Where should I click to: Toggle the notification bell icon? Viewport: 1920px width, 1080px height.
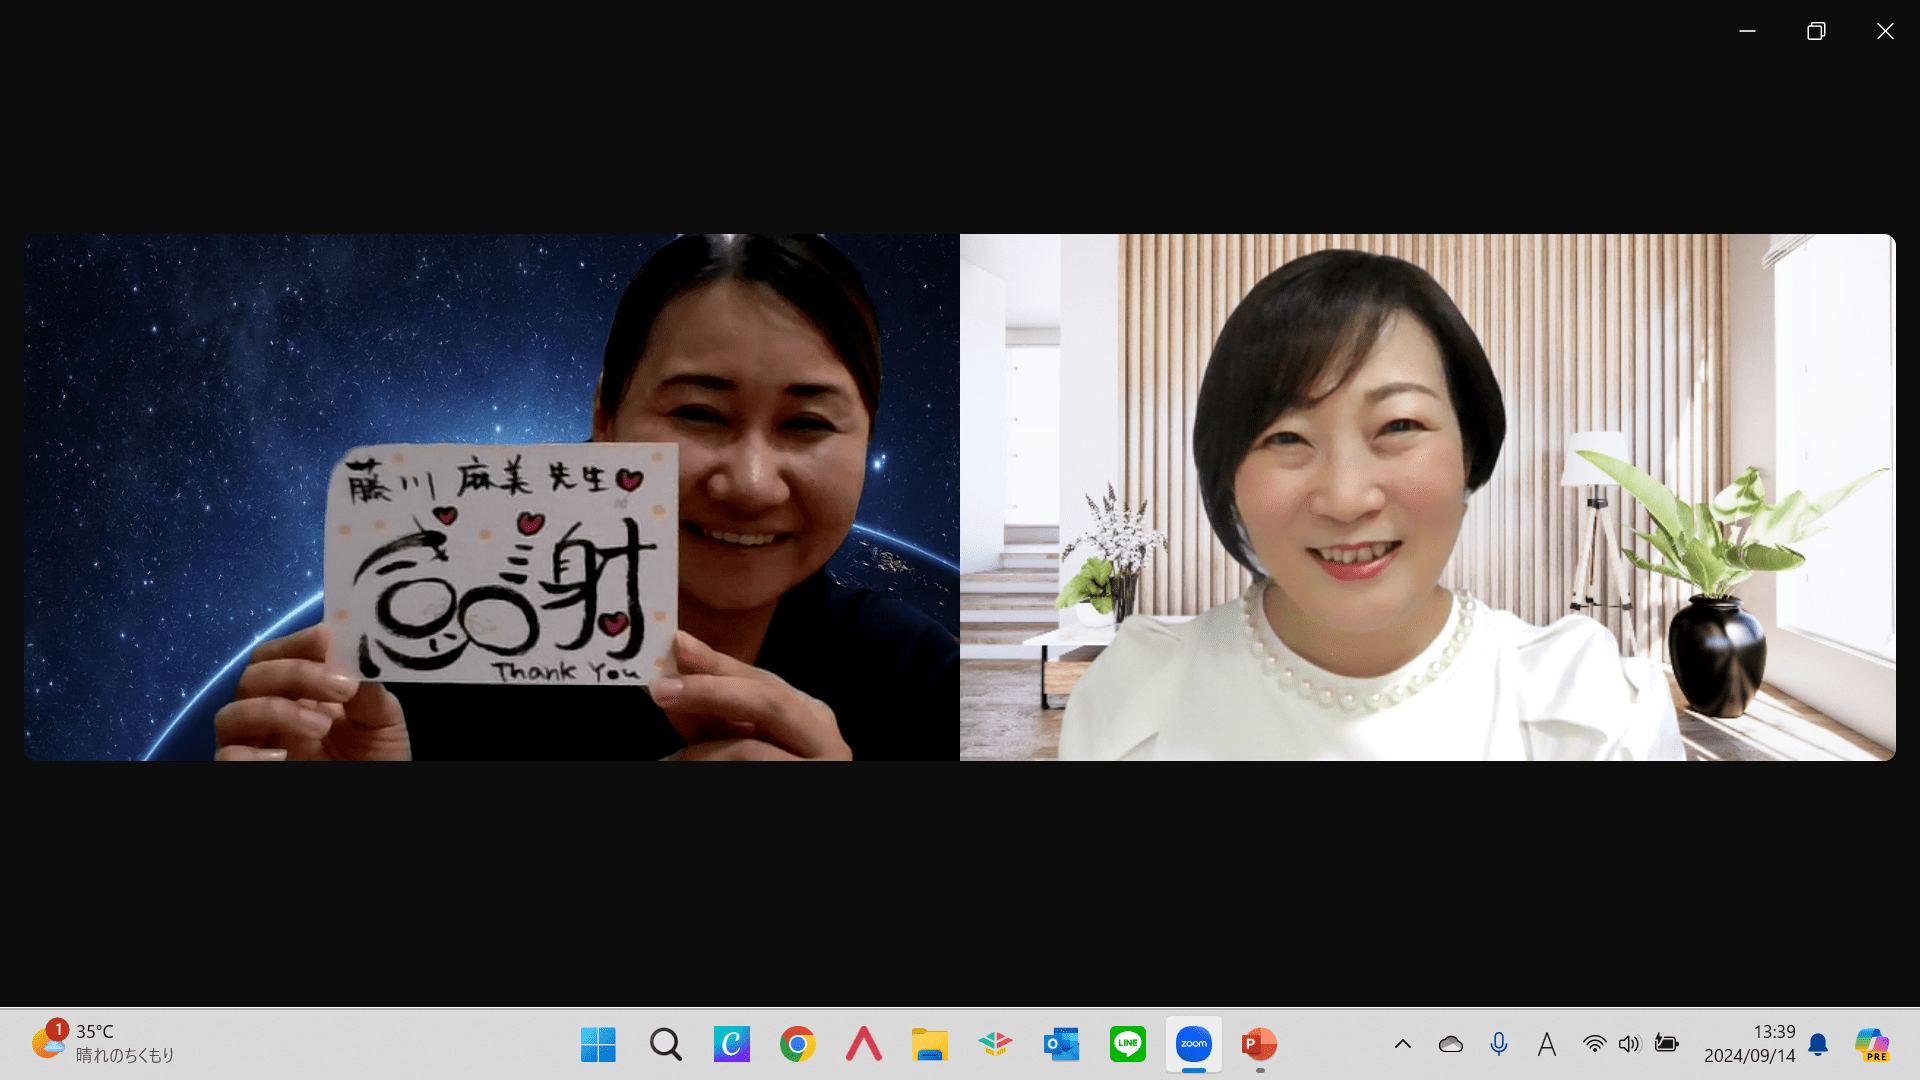(1818, 1044)
